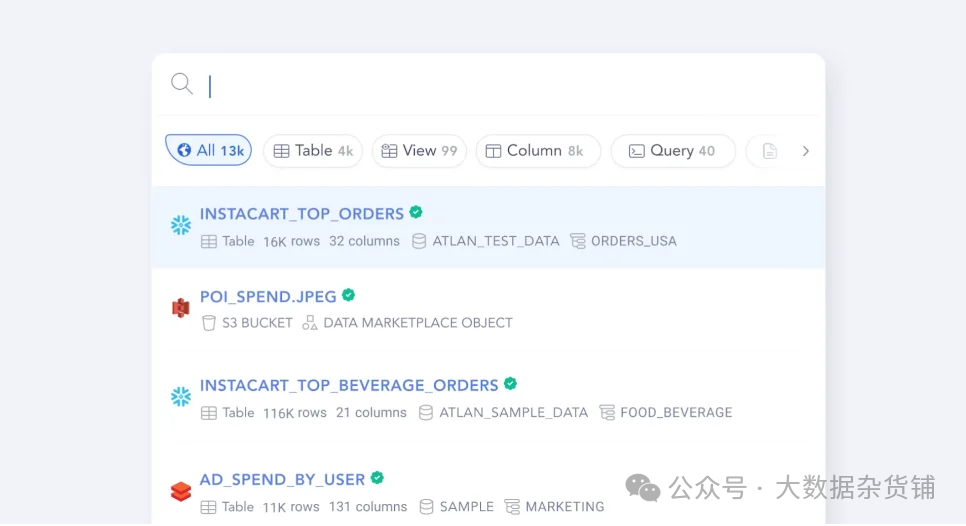This screenshot has width=966, height=526.
Task: Click the verified badge on INSTACART_TOP_ORDERS
Action: click(416, 212)
